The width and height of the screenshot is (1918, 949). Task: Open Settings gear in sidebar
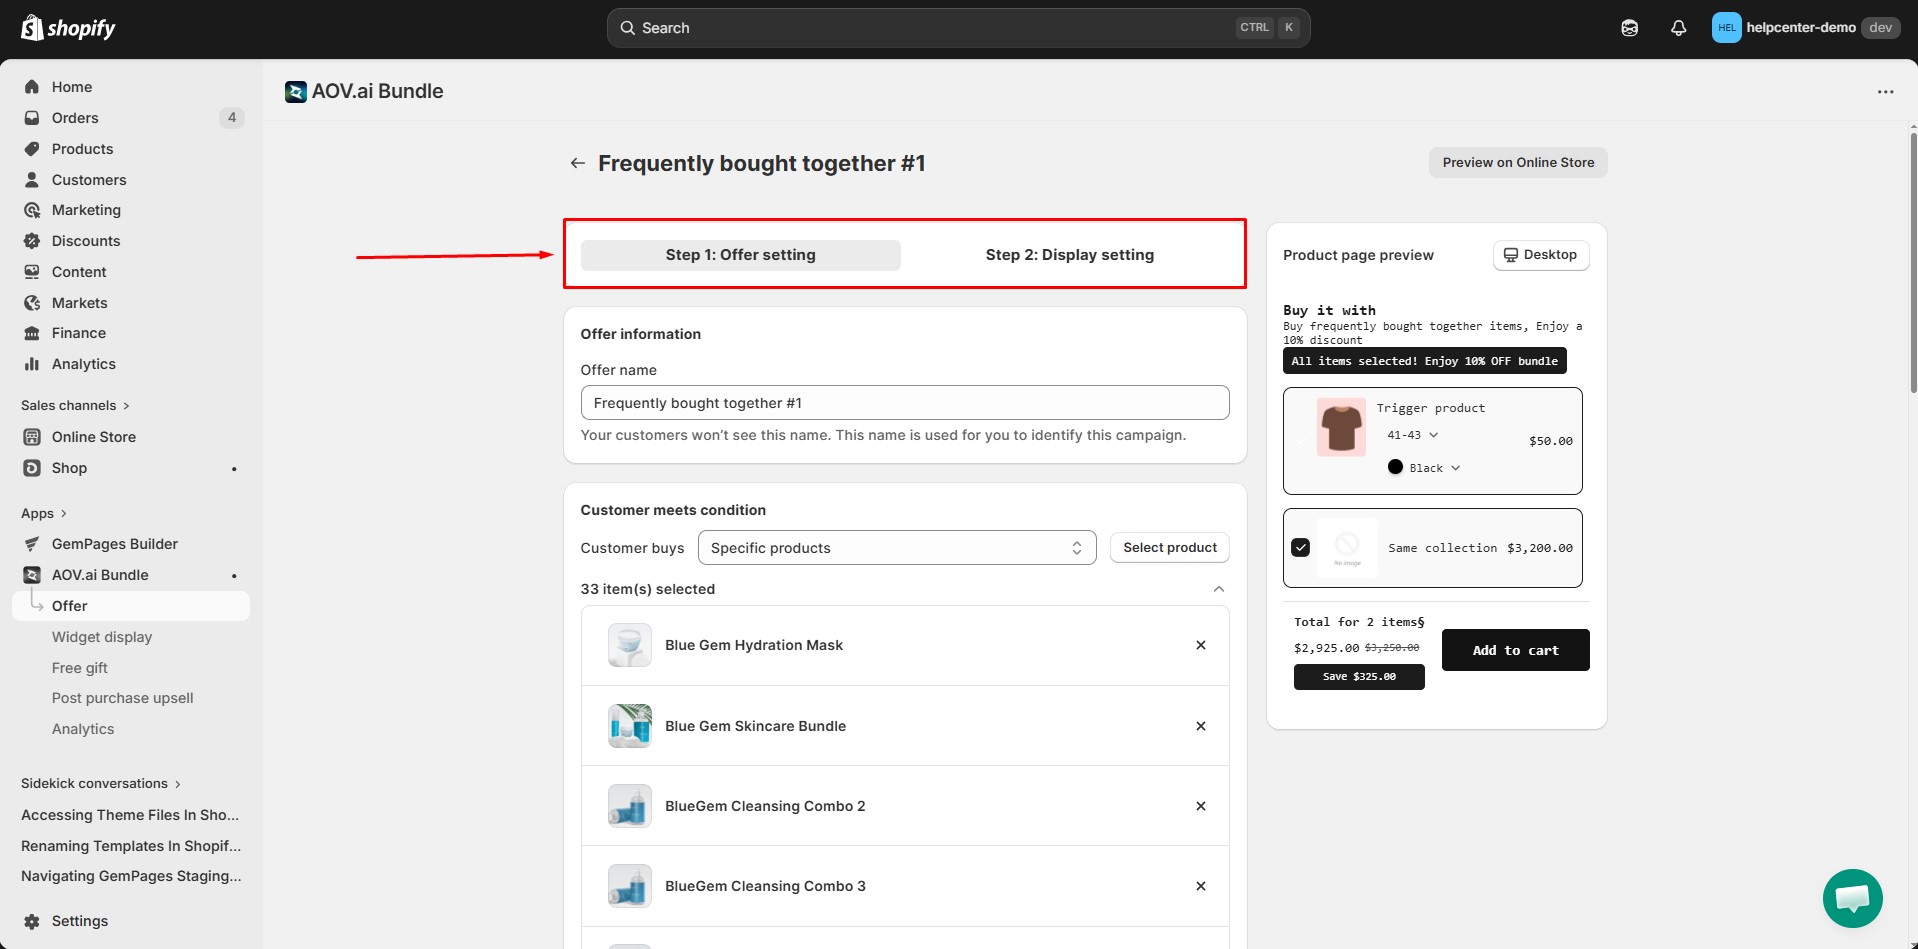tap(79, 921)
